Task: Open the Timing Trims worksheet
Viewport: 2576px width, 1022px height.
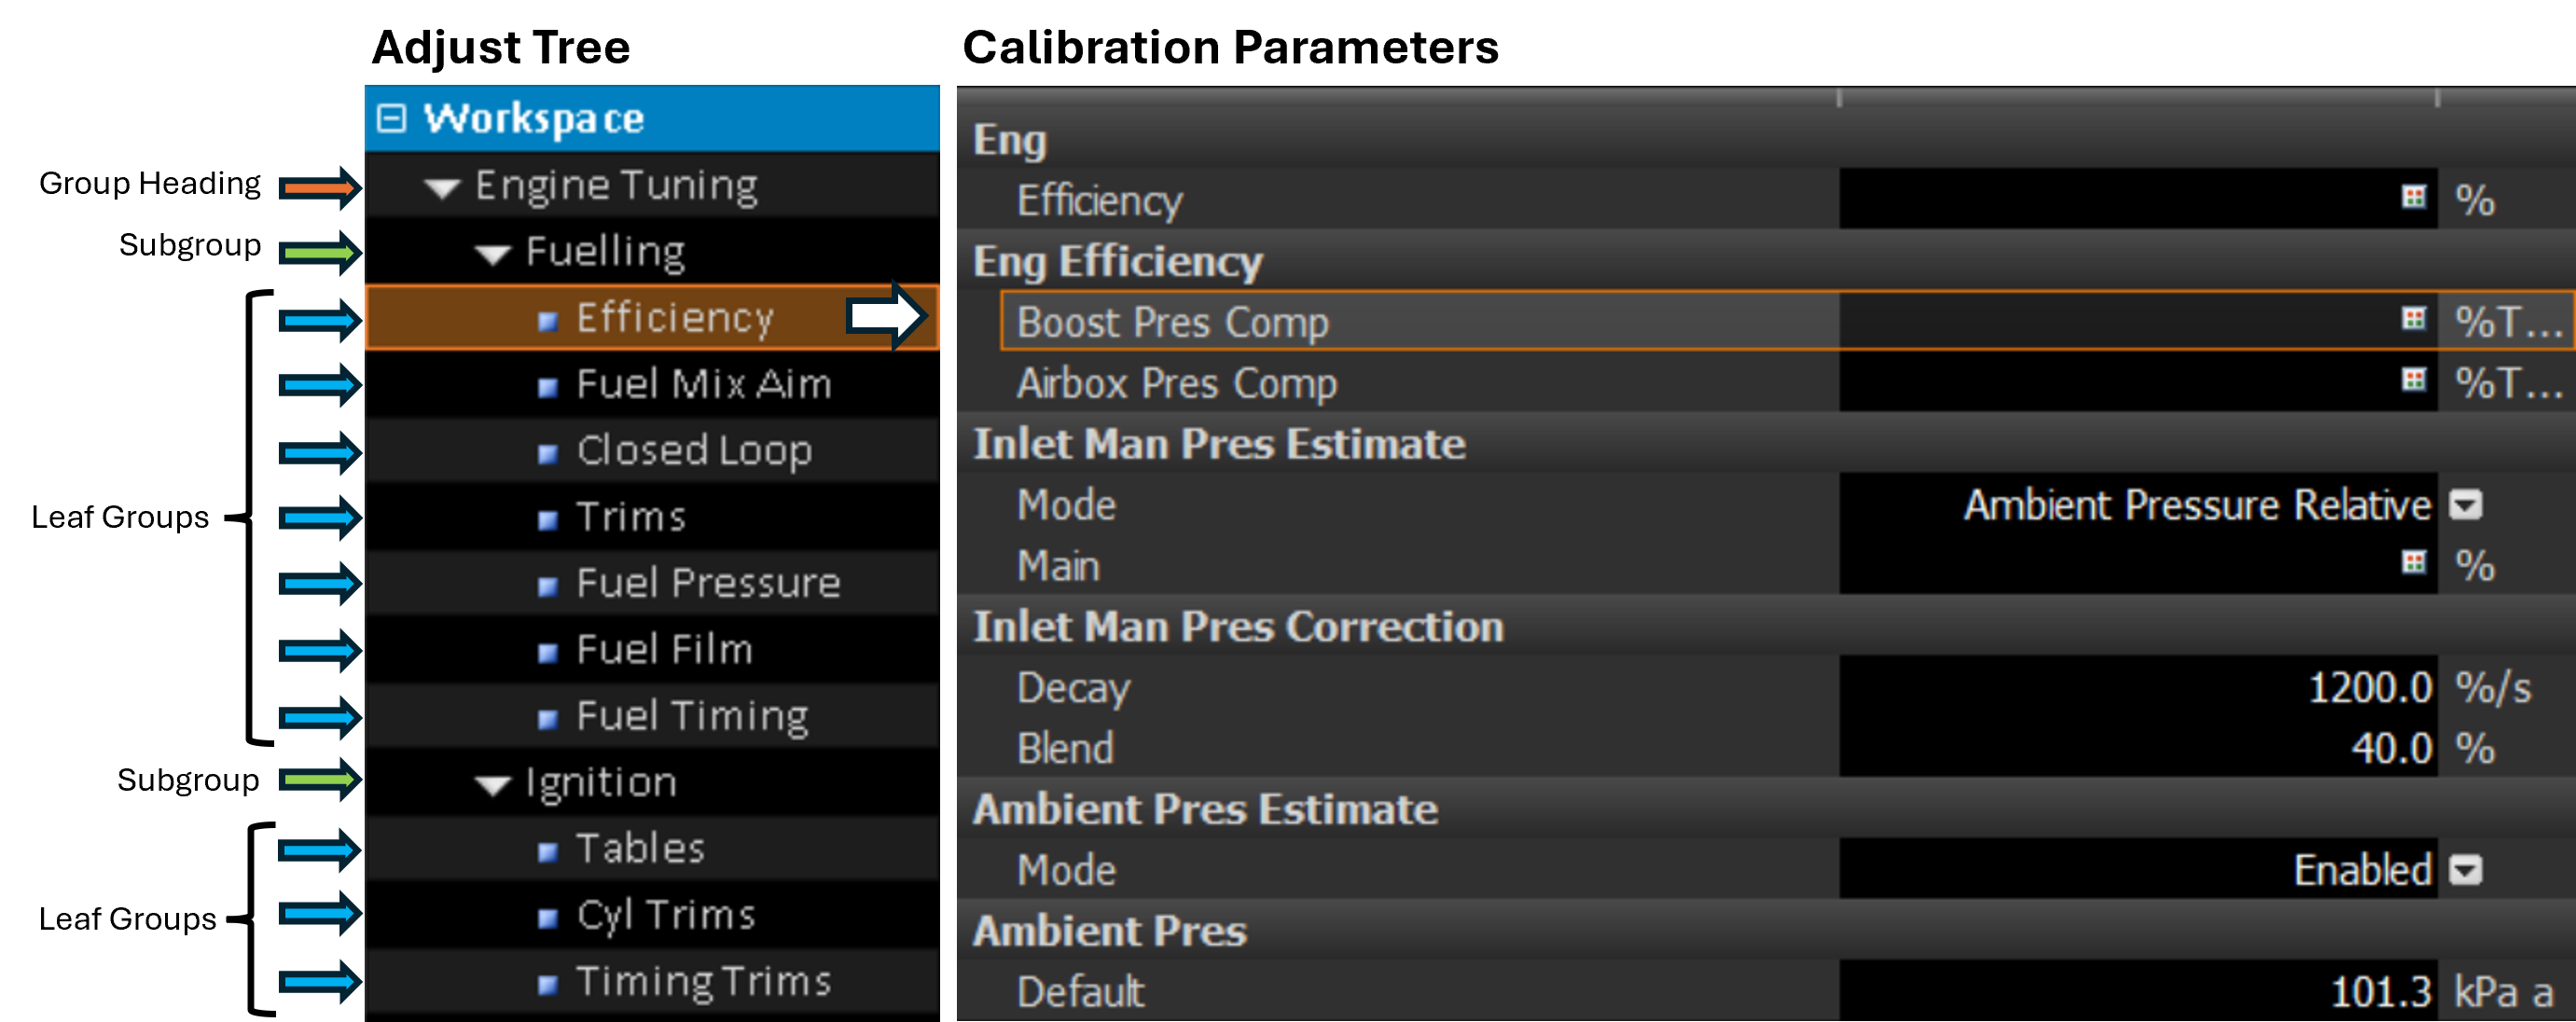Action: (x=703, y=982)
